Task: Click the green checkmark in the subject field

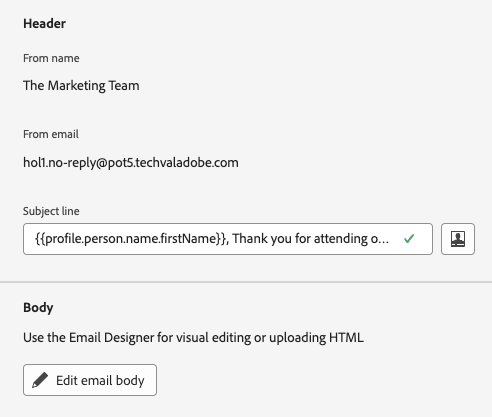Action: coord(409,239)
